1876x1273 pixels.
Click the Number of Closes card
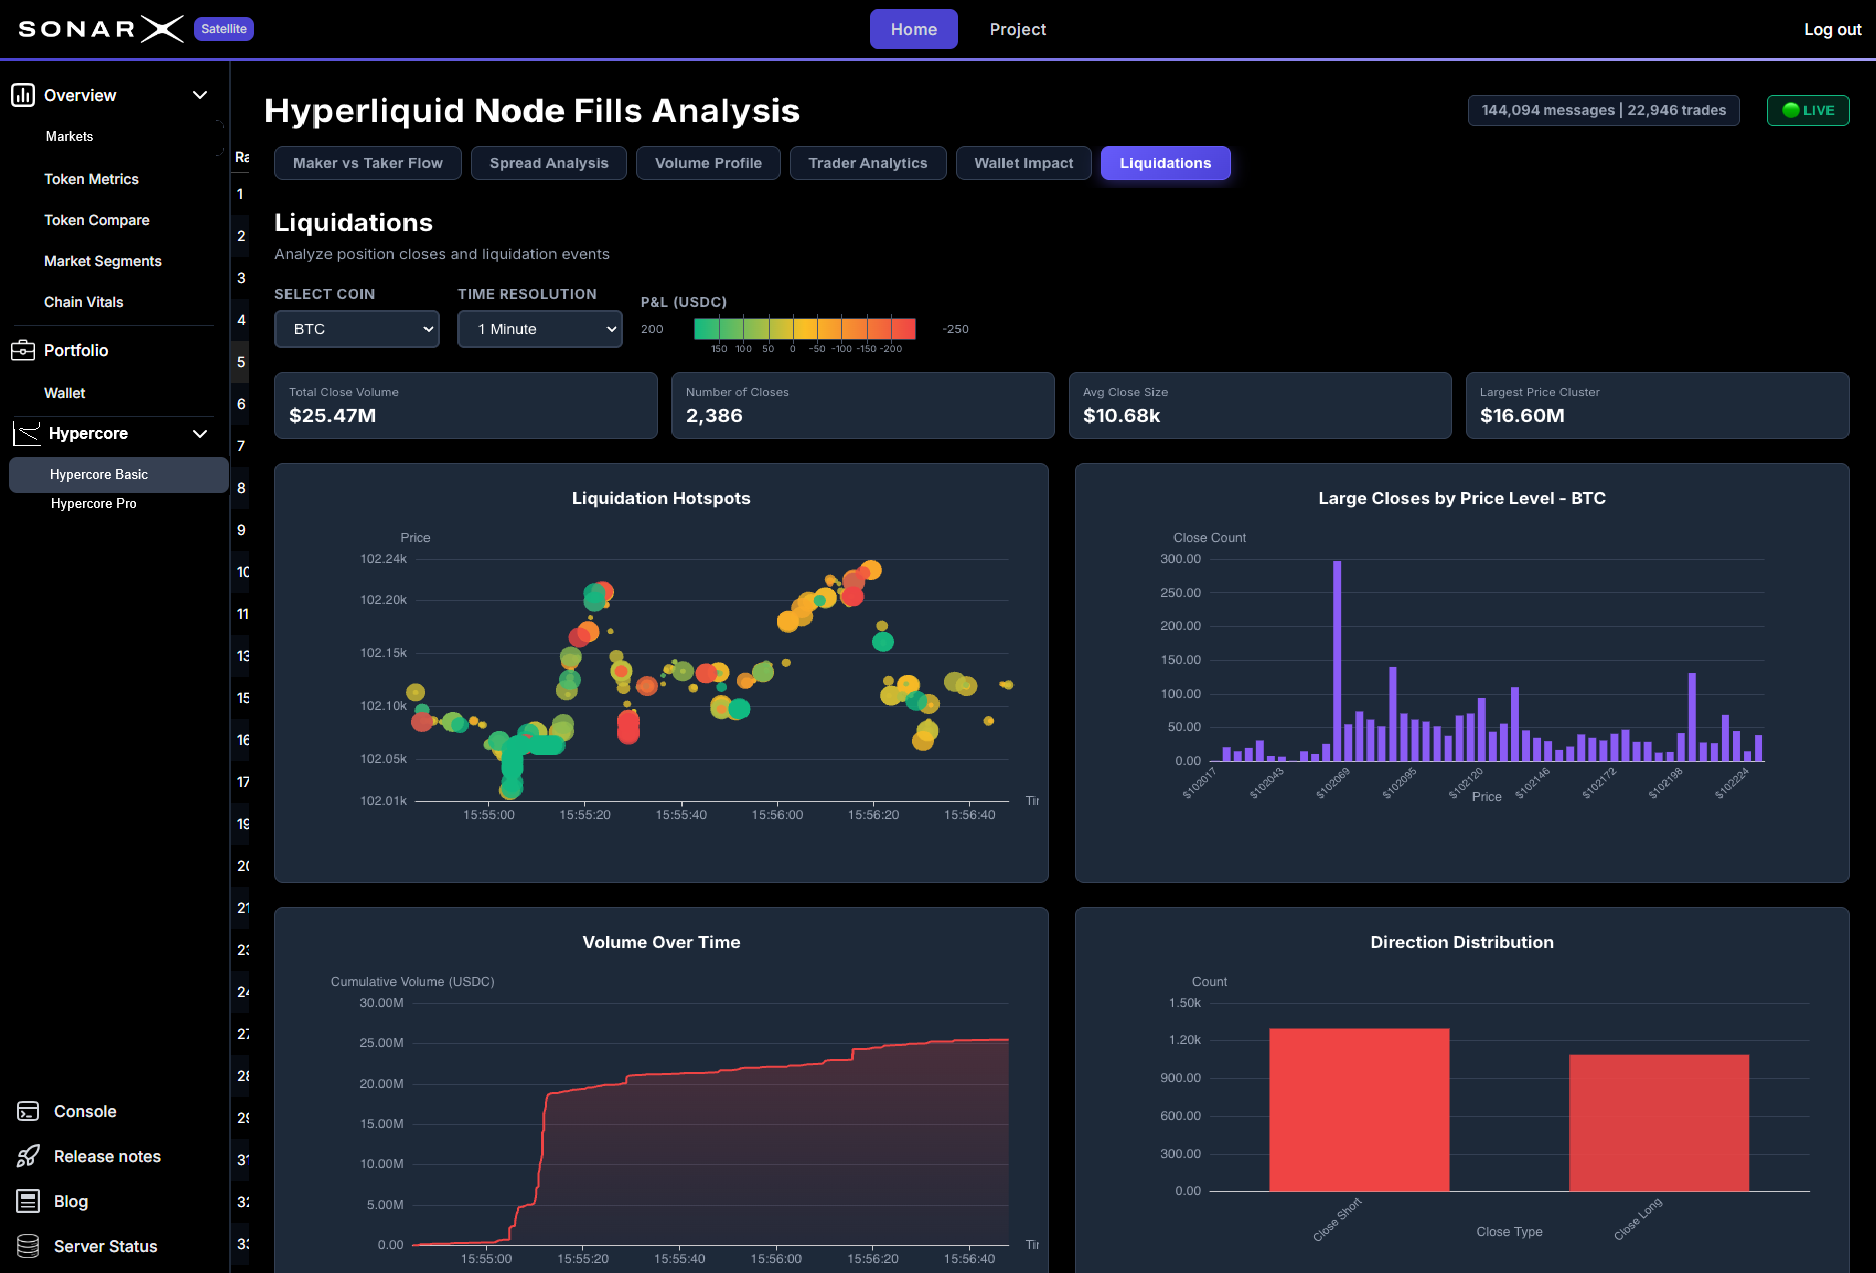863,405
